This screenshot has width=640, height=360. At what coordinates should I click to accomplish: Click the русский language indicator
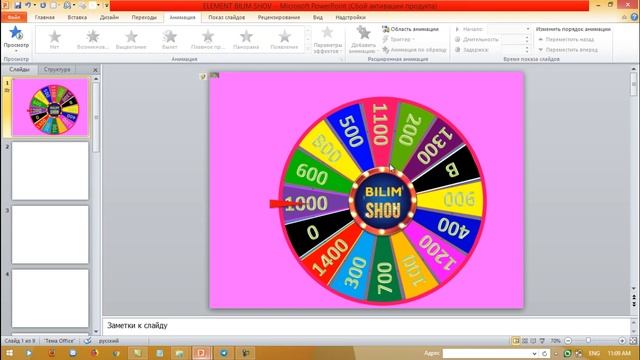(109, 341)
